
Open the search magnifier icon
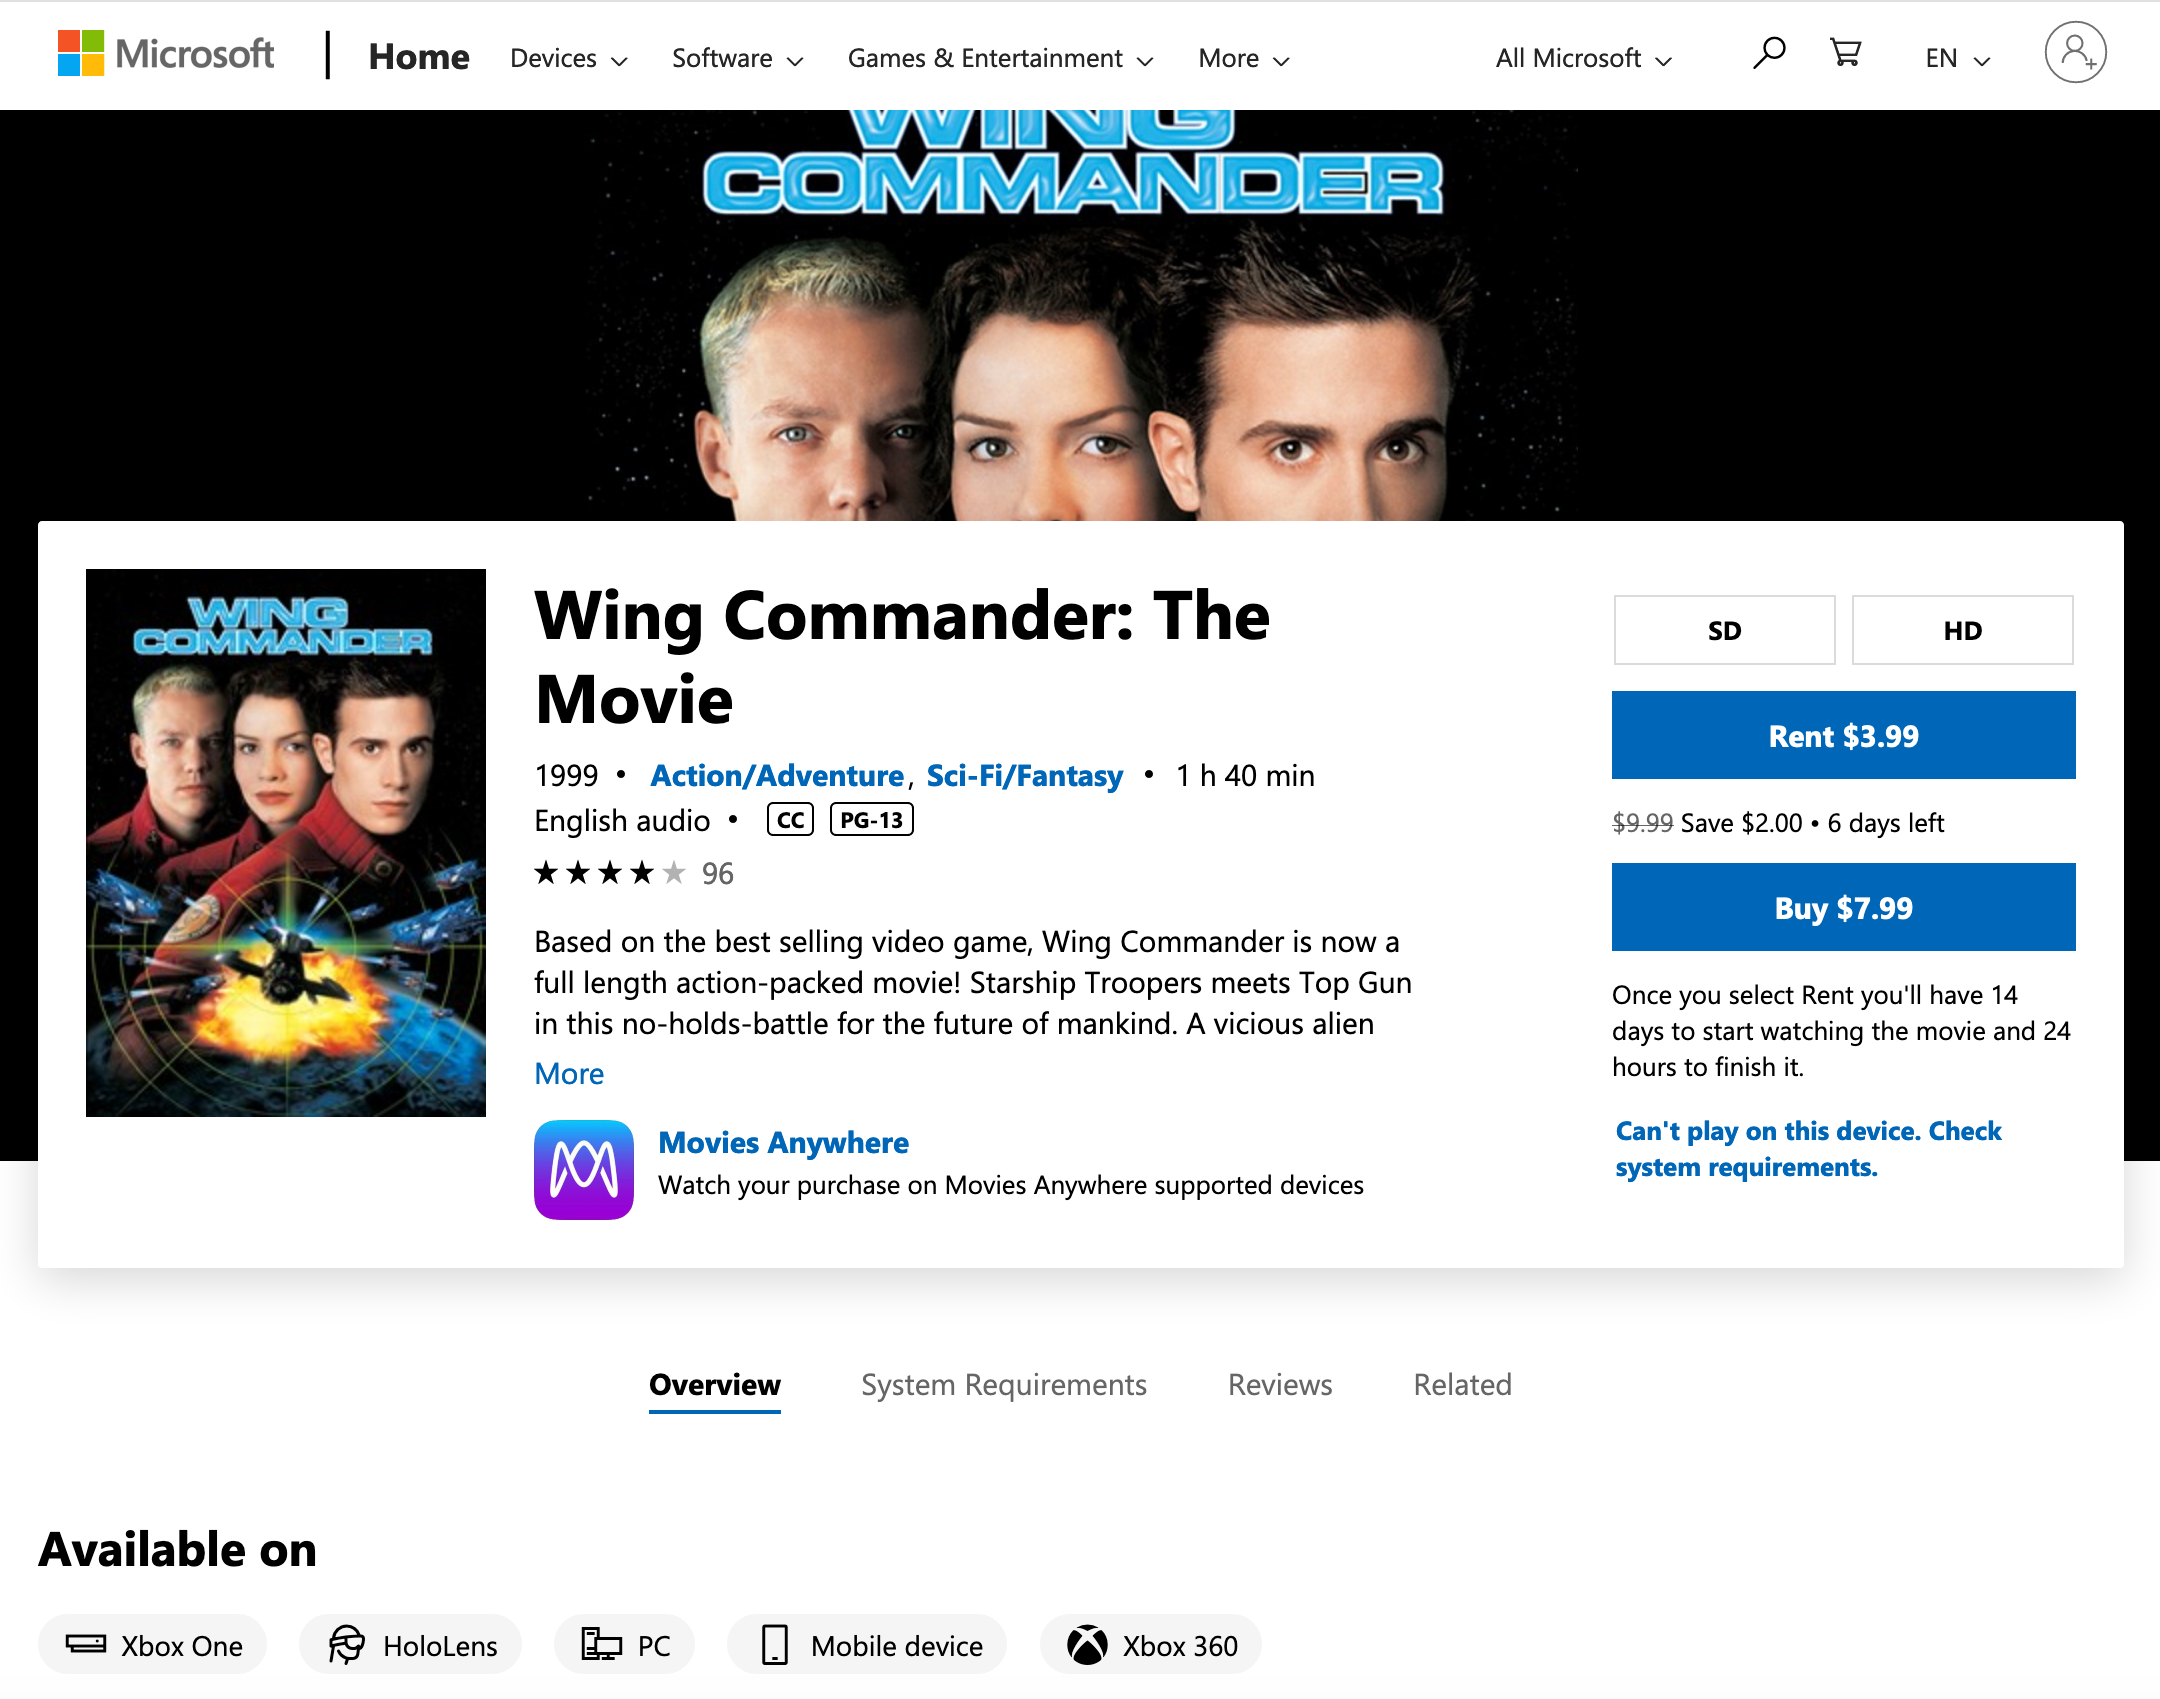pos(1768,54)
